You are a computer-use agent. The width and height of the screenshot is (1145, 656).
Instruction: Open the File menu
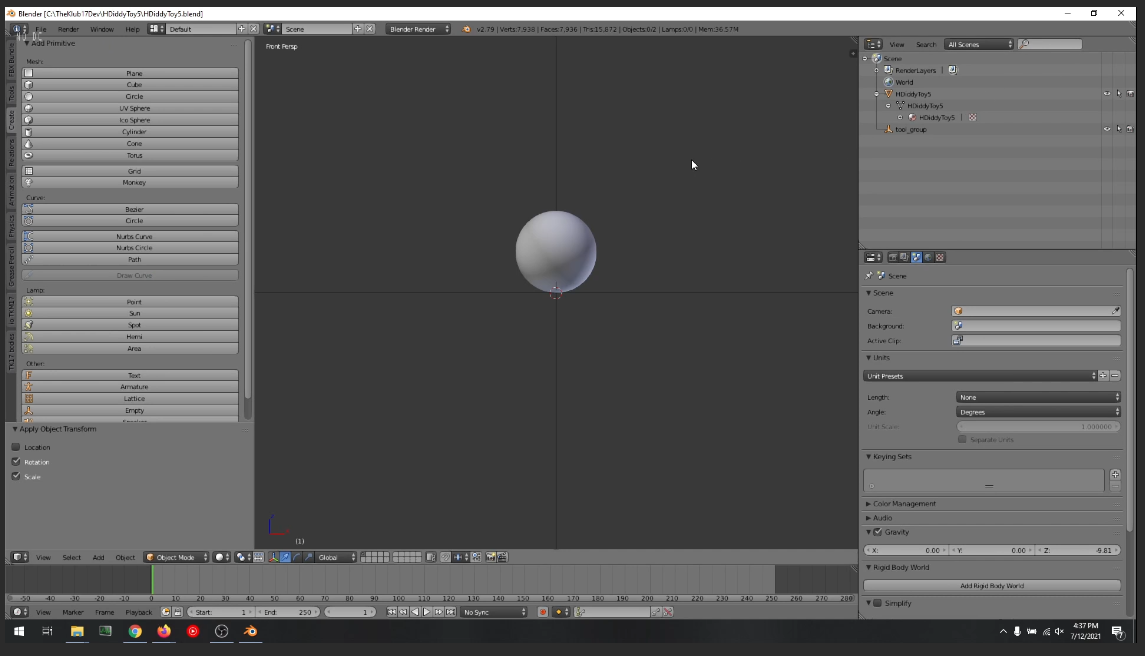41,29
